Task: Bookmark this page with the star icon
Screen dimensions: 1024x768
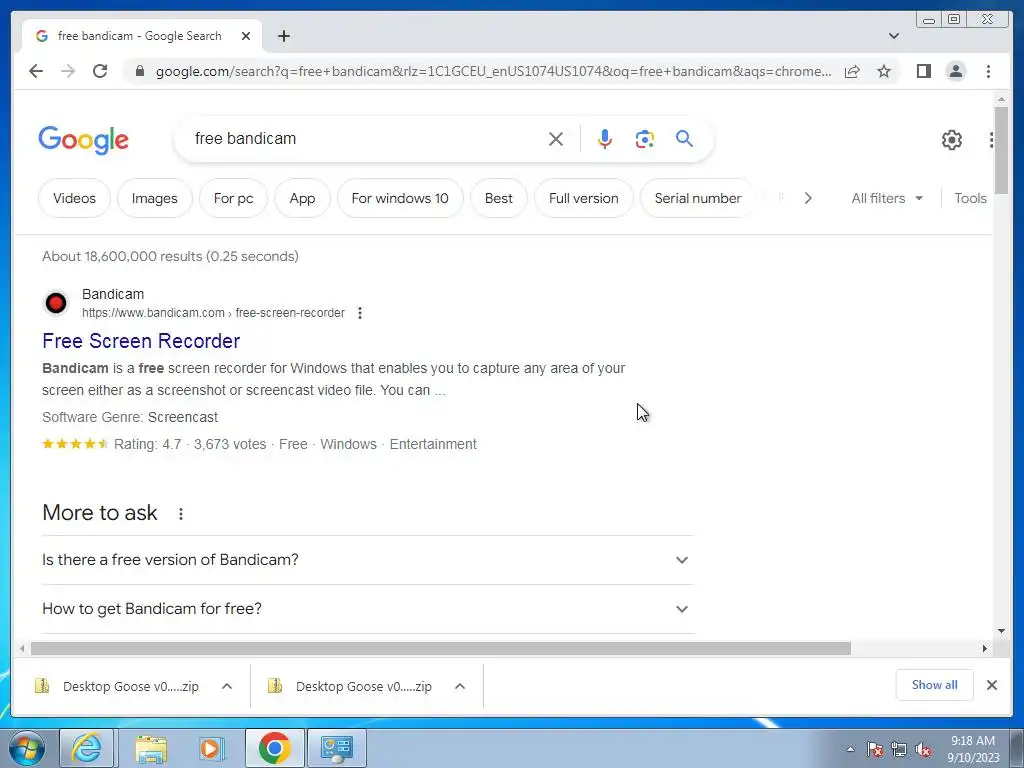Action: pos(884,71)
